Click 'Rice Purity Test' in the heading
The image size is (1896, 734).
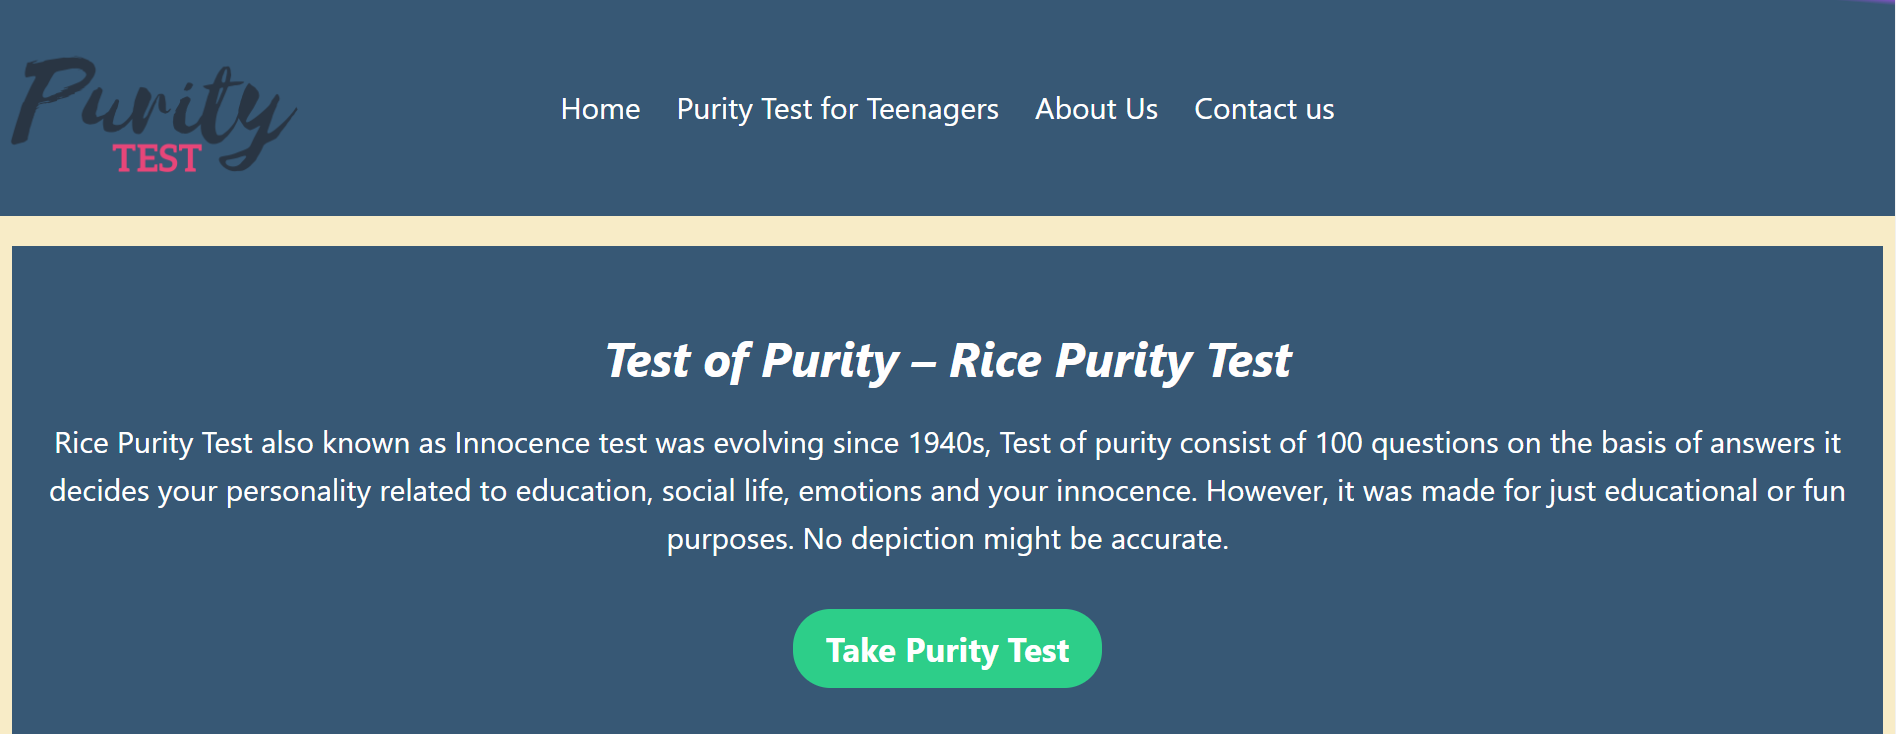1120,361
